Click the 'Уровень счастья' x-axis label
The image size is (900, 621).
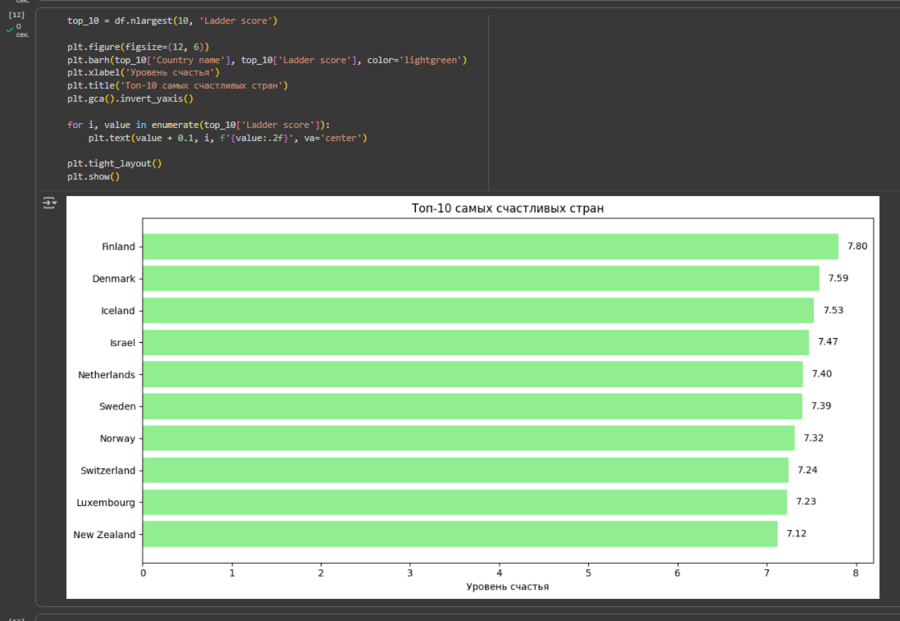click(507, 586)
